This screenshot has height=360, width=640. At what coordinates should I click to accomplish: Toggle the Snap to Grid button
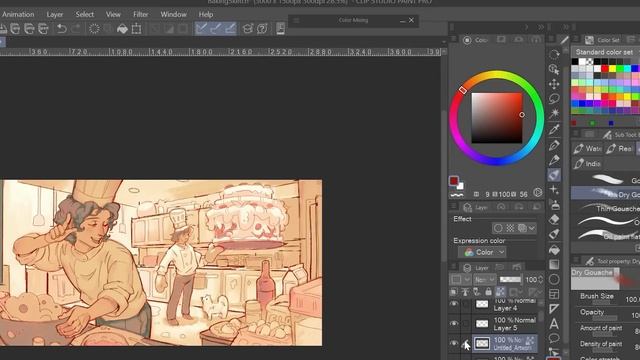pyautogui.click(x=230, y=28)
